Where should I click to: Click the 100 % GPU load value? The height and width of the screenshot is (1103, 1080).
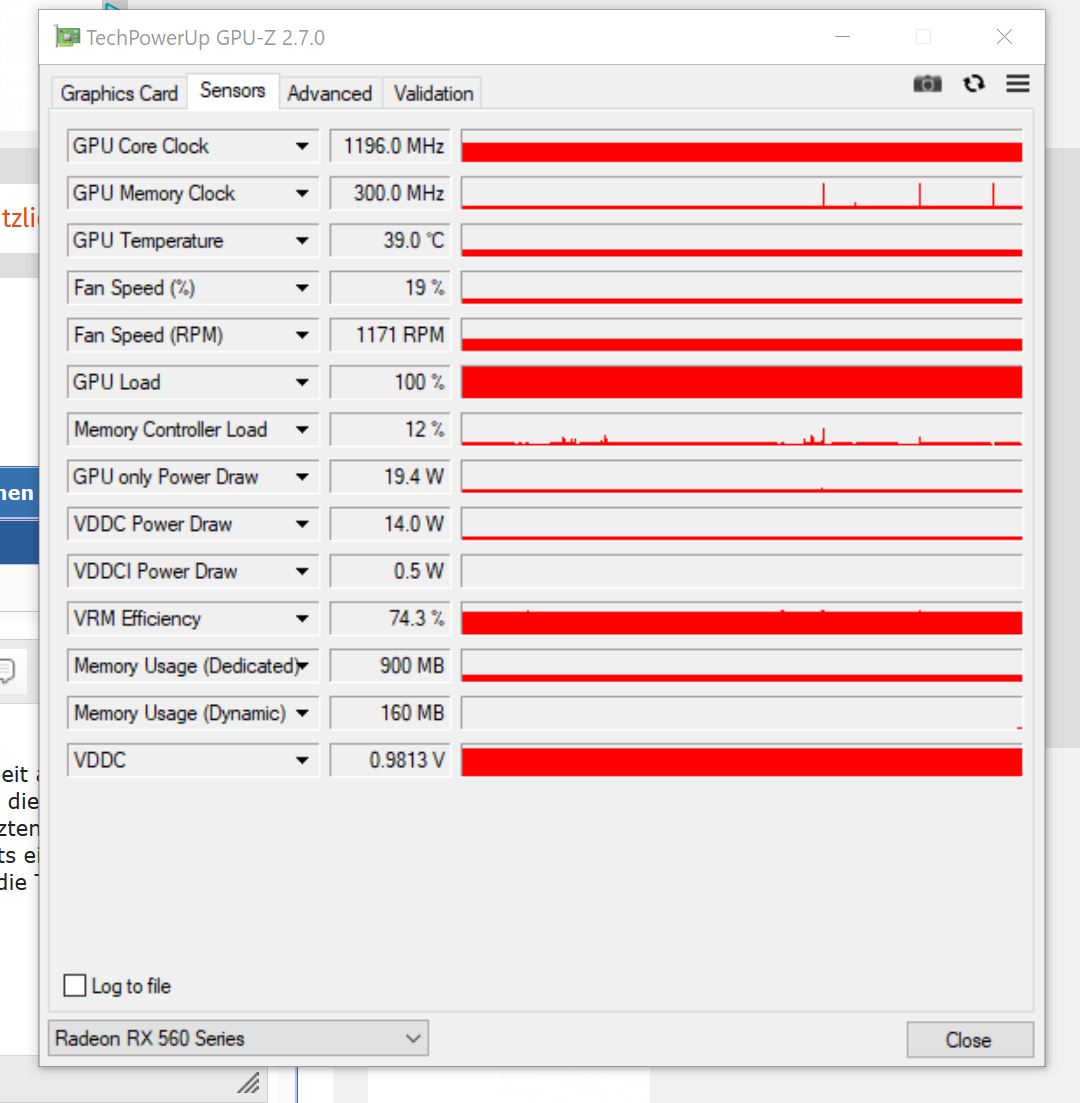pyautogui.click(x=390, y=382)
